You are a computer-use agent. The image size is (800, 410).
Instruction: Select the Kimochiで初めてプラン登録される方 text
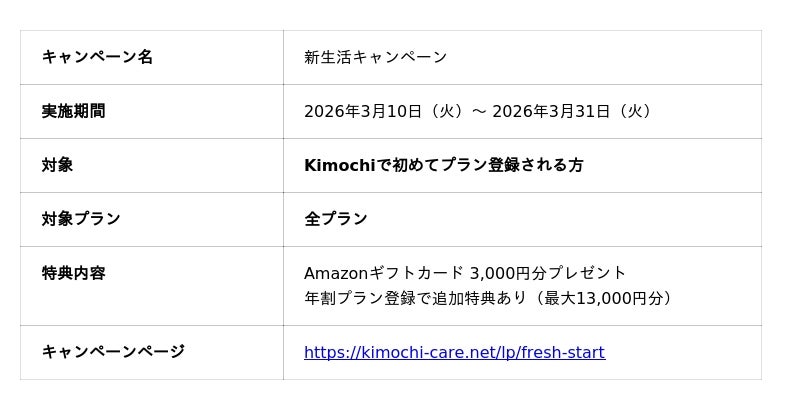[443, 165]
